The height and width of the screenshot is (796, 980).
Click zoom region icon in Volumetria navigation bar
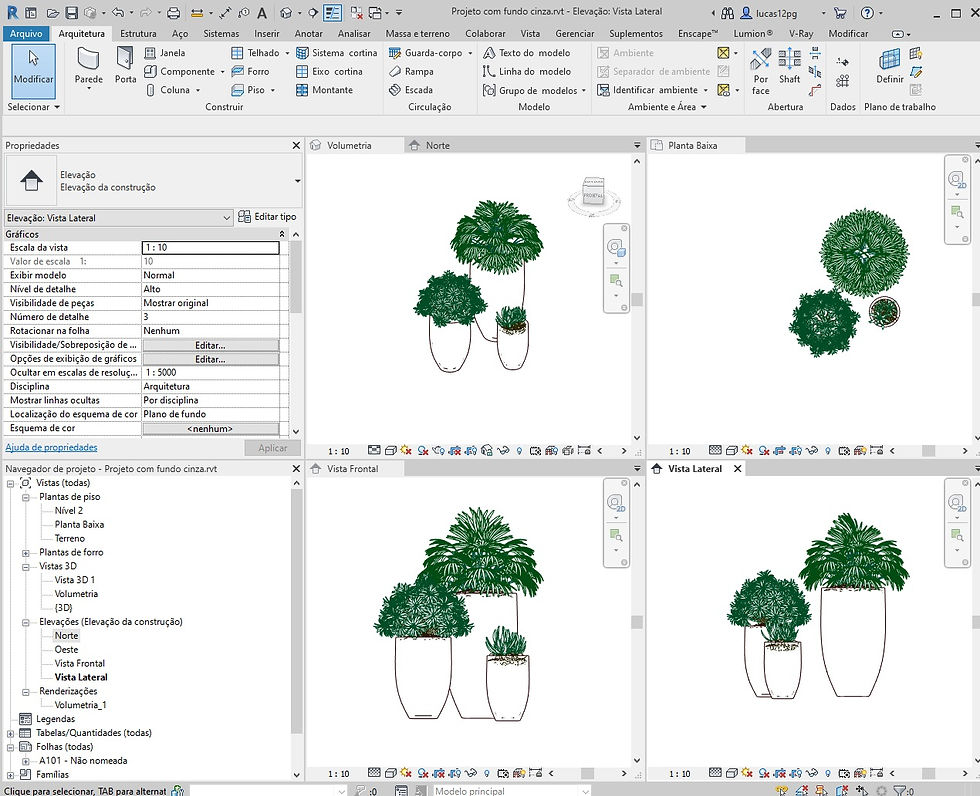pos(616,280)
